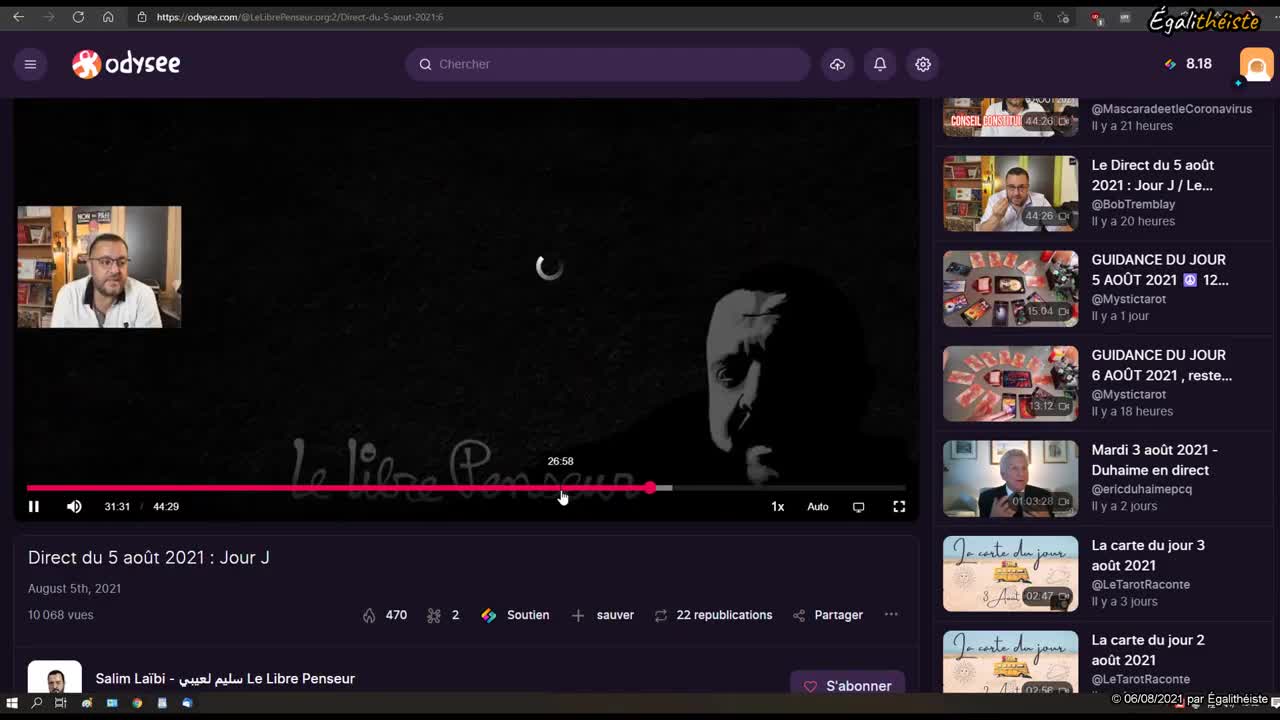
Task: Open the @ericduhaimepcq channel link
Action: (x=1141, y=489)
